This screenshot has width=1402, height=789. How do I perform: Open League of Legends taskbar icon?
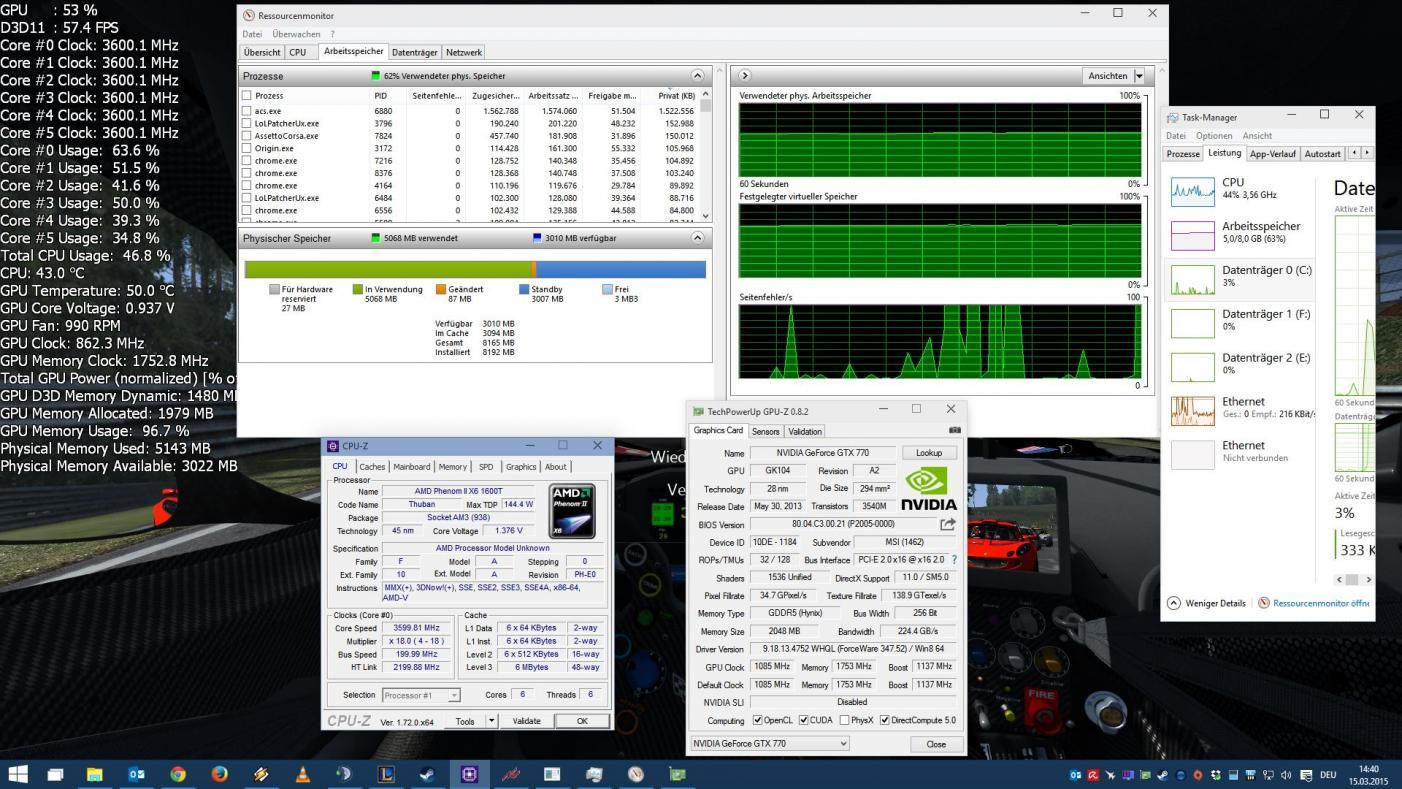coord(386,774)
